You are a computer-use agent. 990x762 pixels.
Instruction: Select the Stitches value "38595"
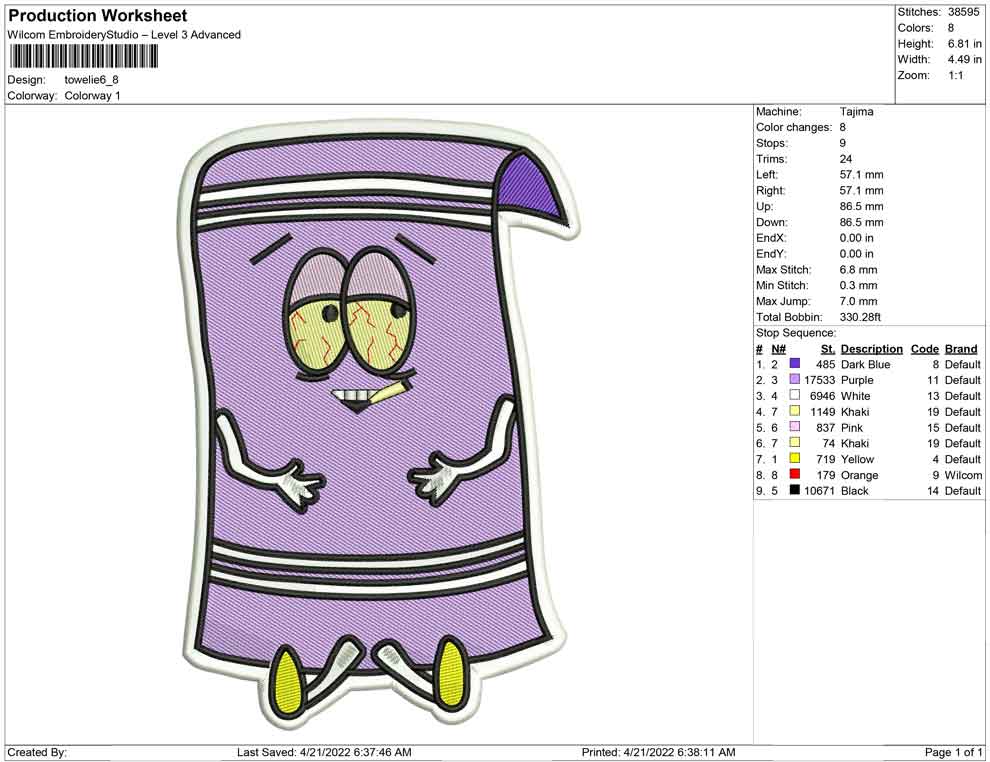point(963,12)
